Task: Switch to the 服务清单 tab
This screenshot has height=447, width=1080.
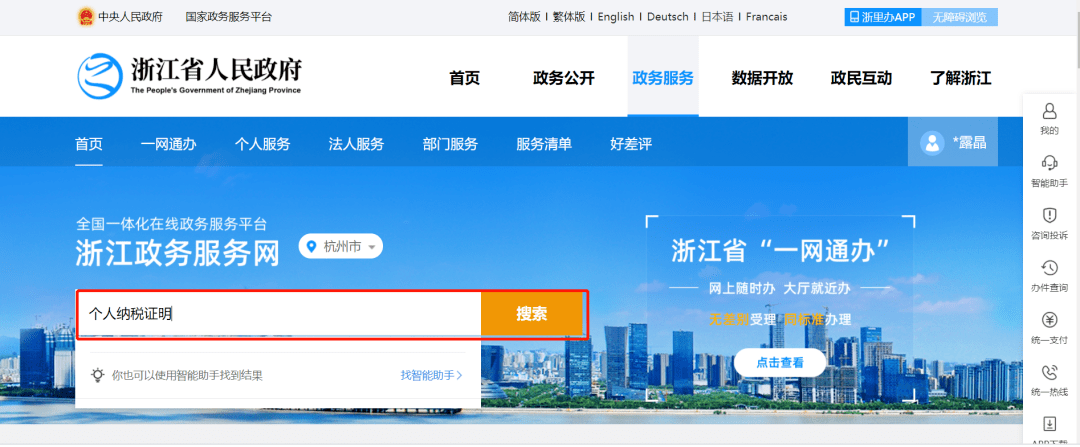Action: coord(543,144)
